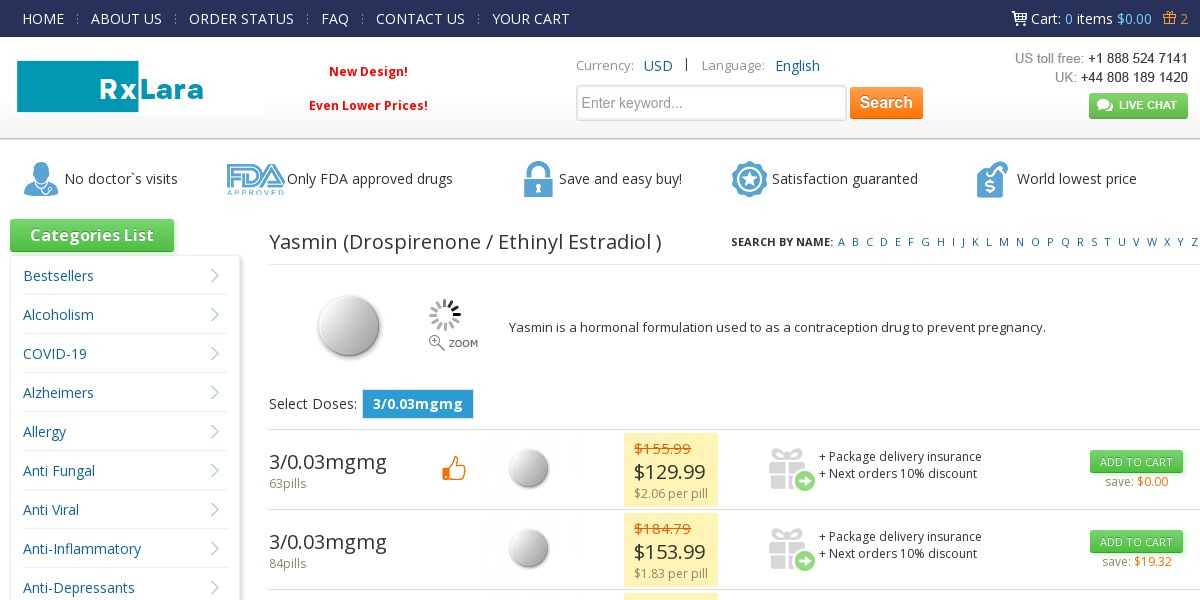Click the orange Search button
1200x600 pixels.
click(x=886, y=103)
